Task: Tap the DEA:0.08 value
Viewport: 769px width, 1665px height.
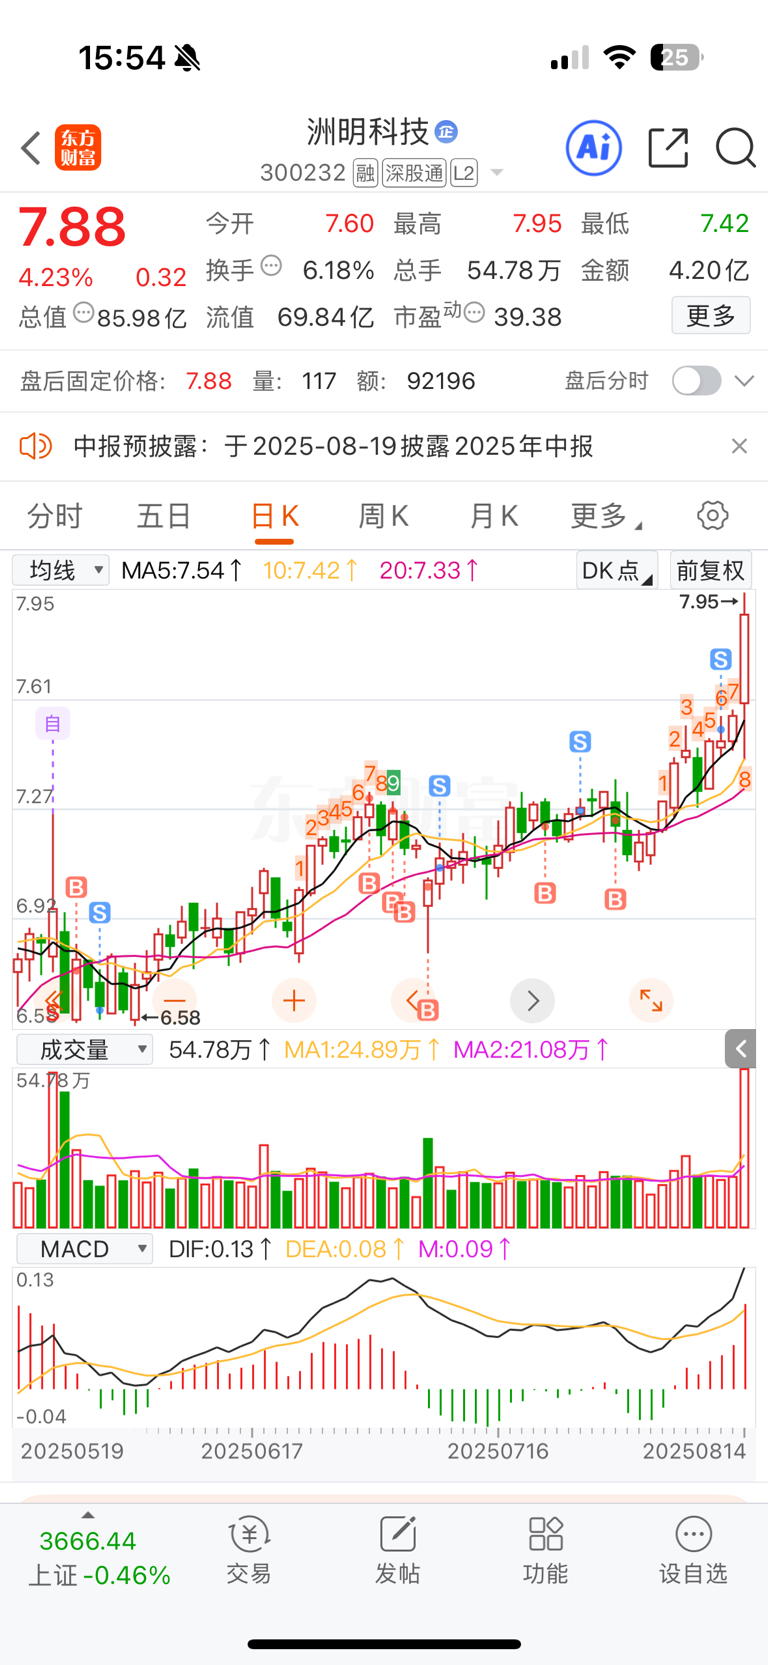Action: tap(345, 1249)
